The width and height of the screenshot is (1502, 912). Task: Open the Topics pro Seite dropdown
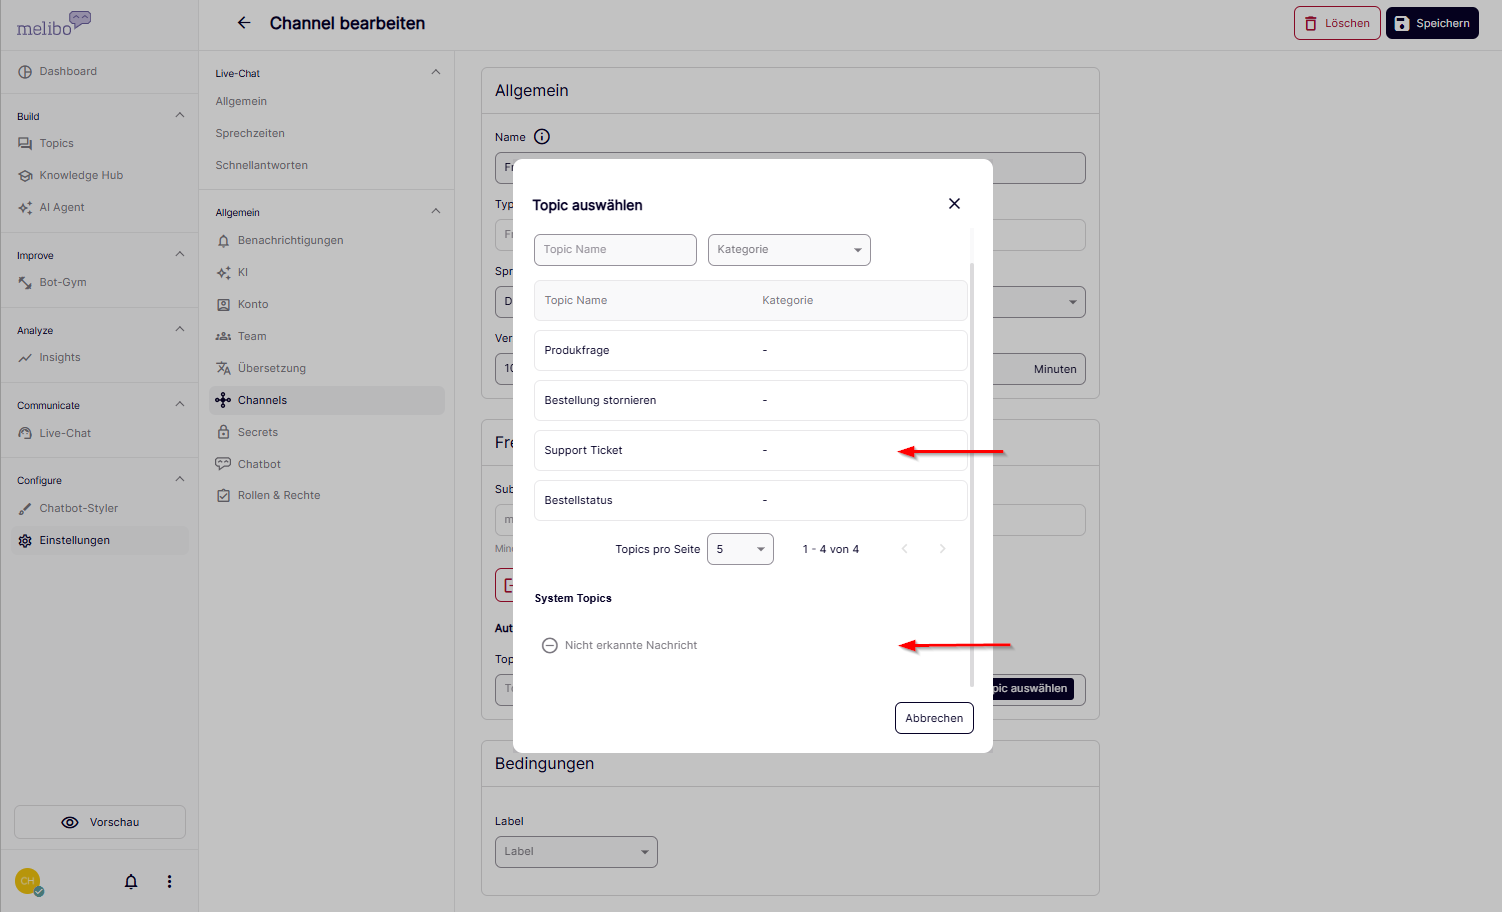[x=740, y=549]
